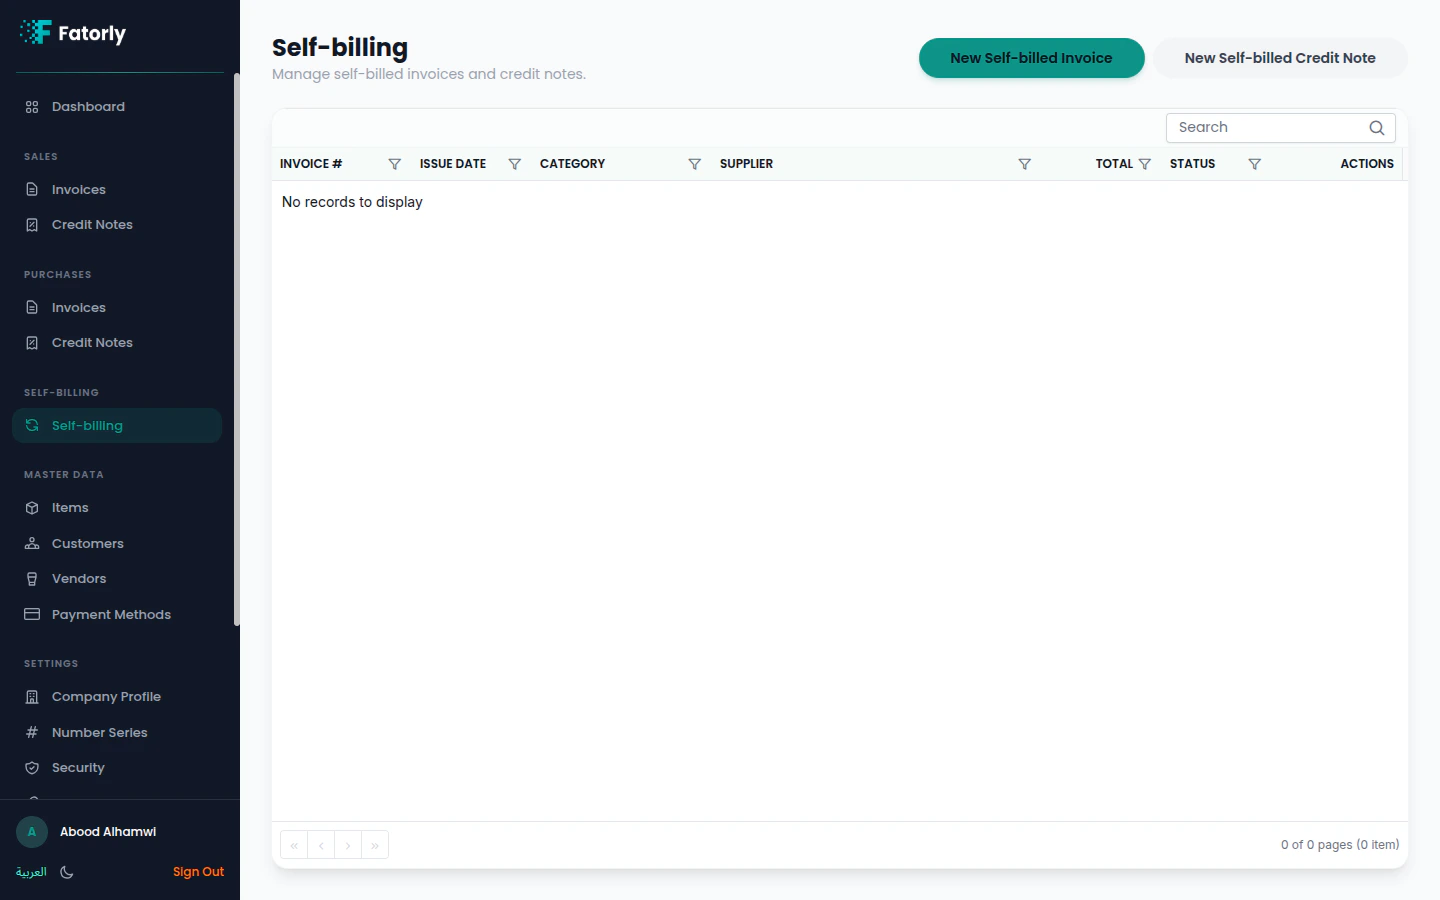Sort by Supplier column header

click(746, 164)
